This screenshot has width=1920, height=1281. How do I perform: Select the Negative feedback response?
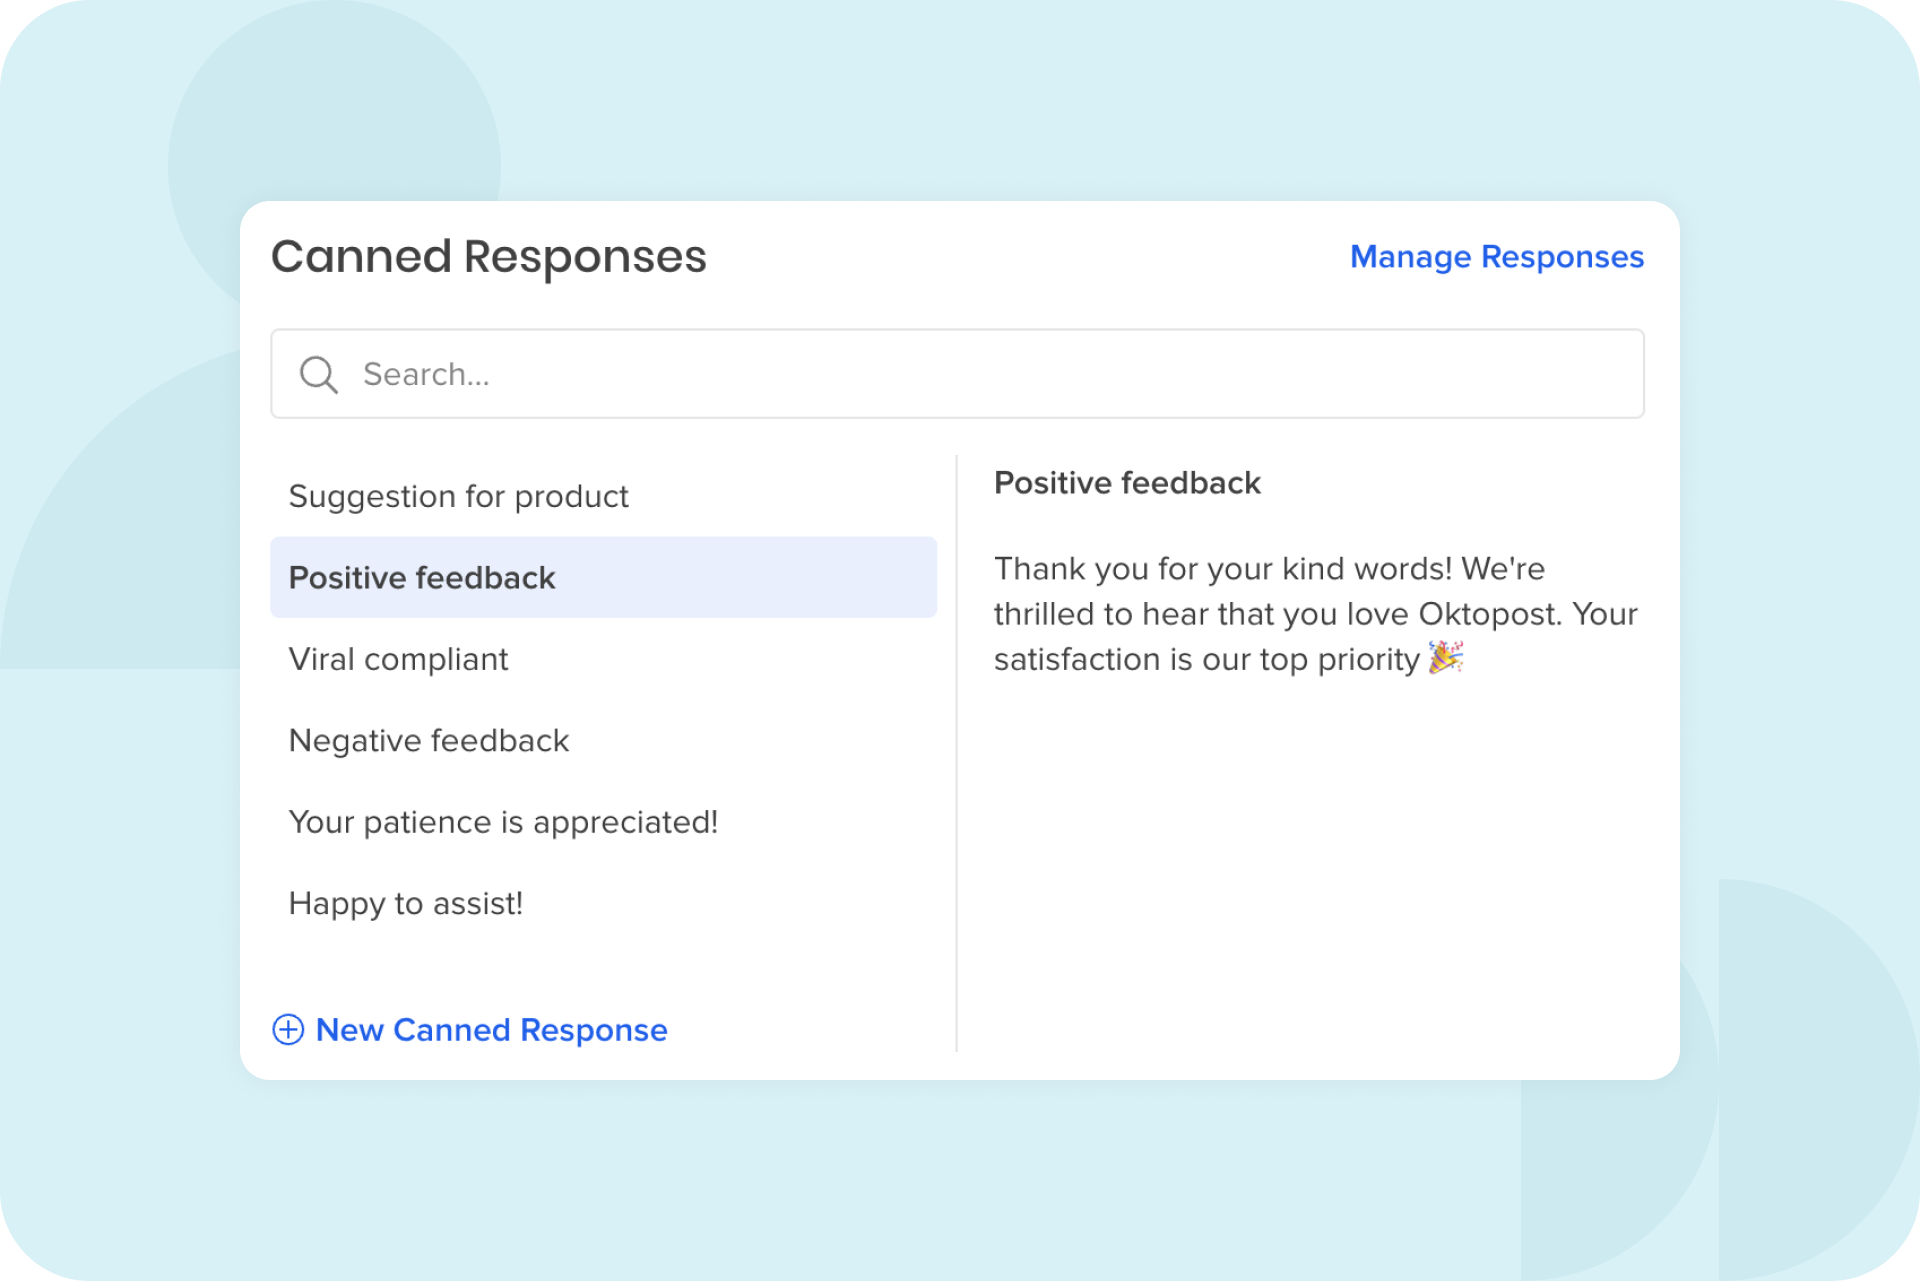[x=428, y=740]
